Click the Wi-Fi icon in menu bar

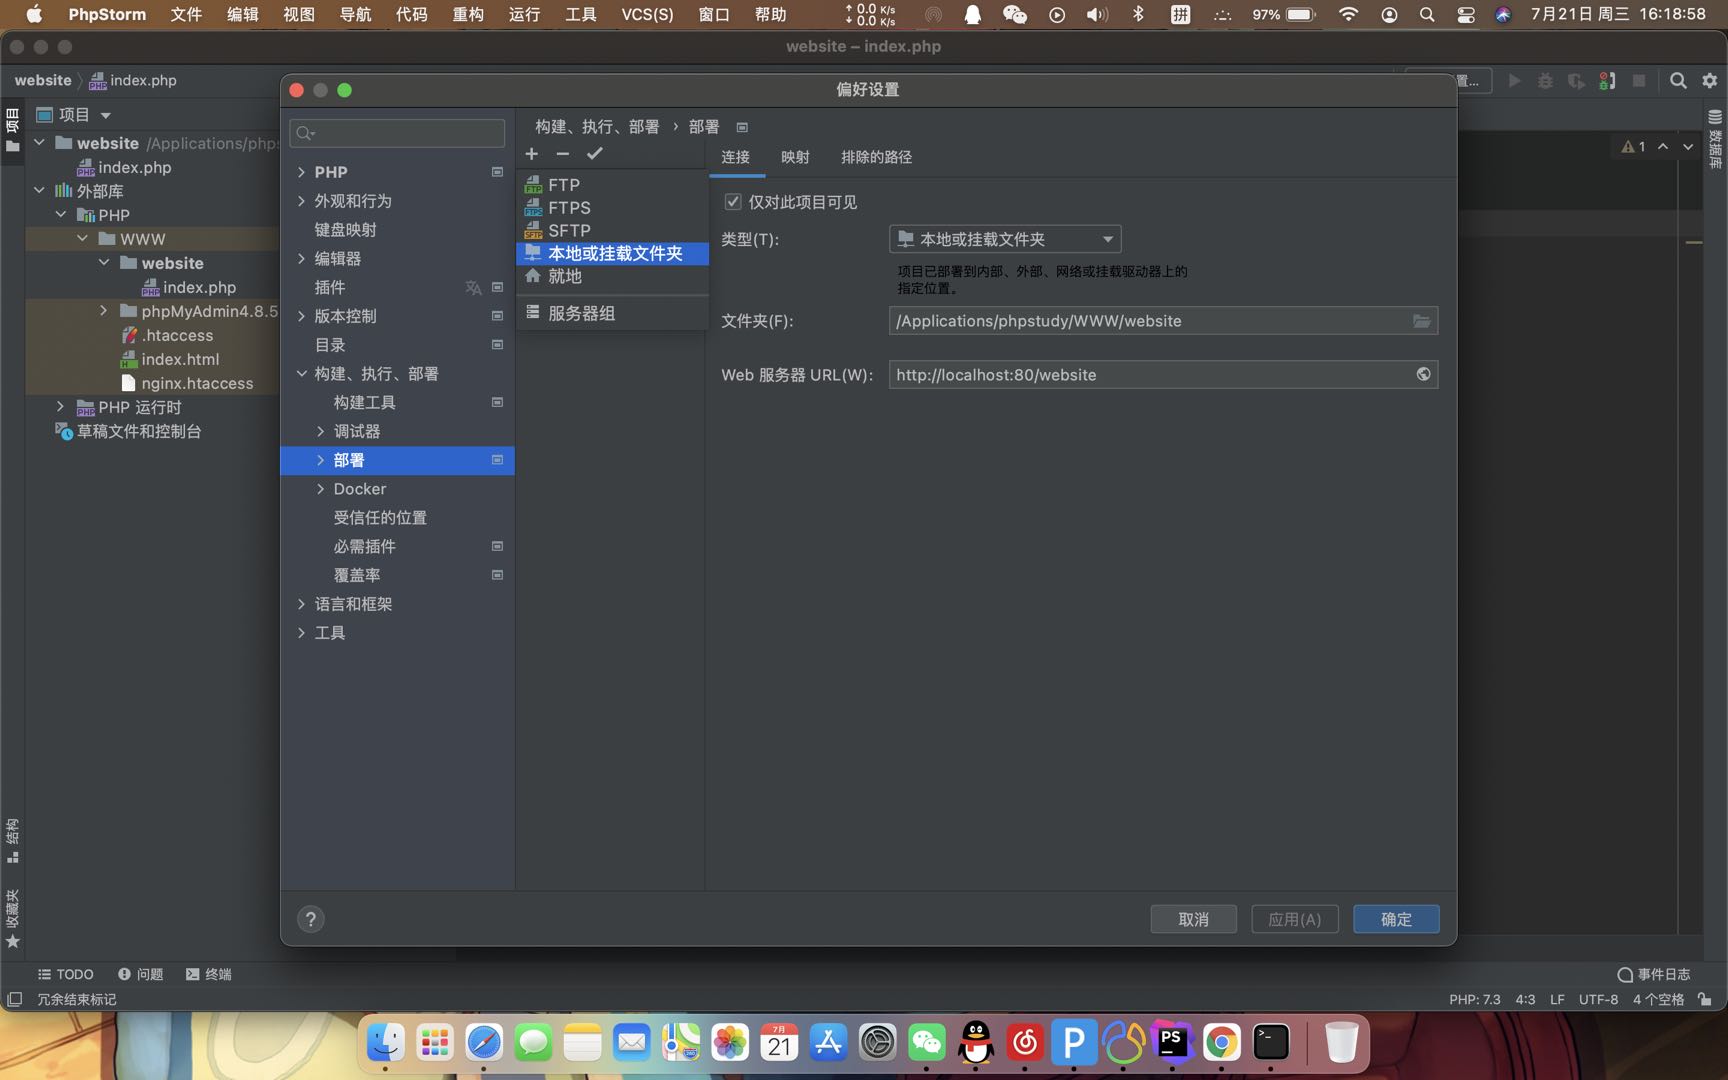[1348, 14]
